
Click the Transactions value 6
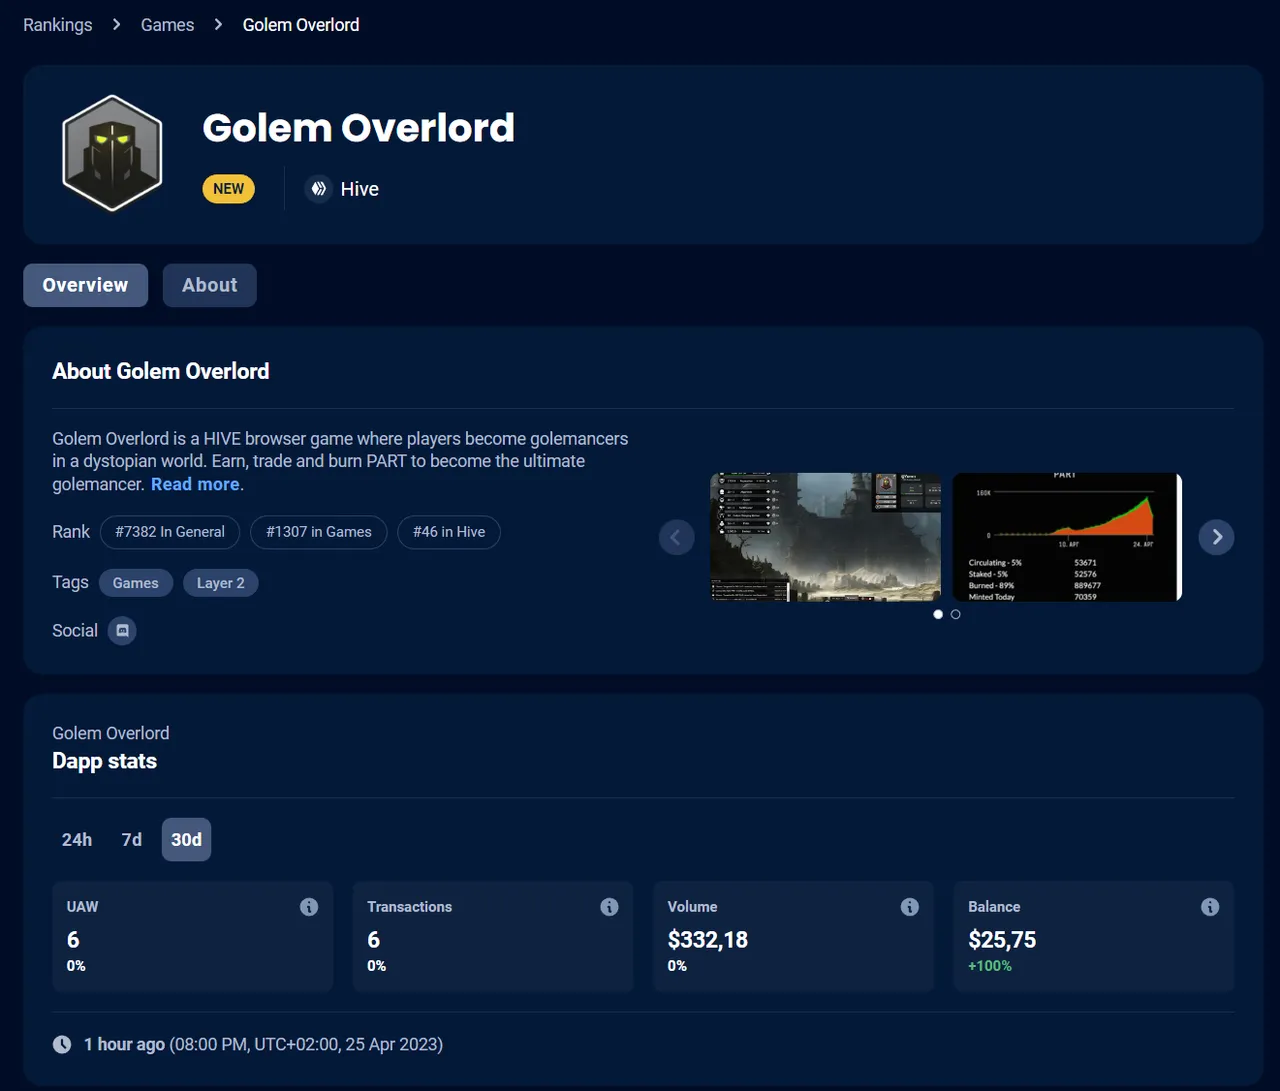373,940
